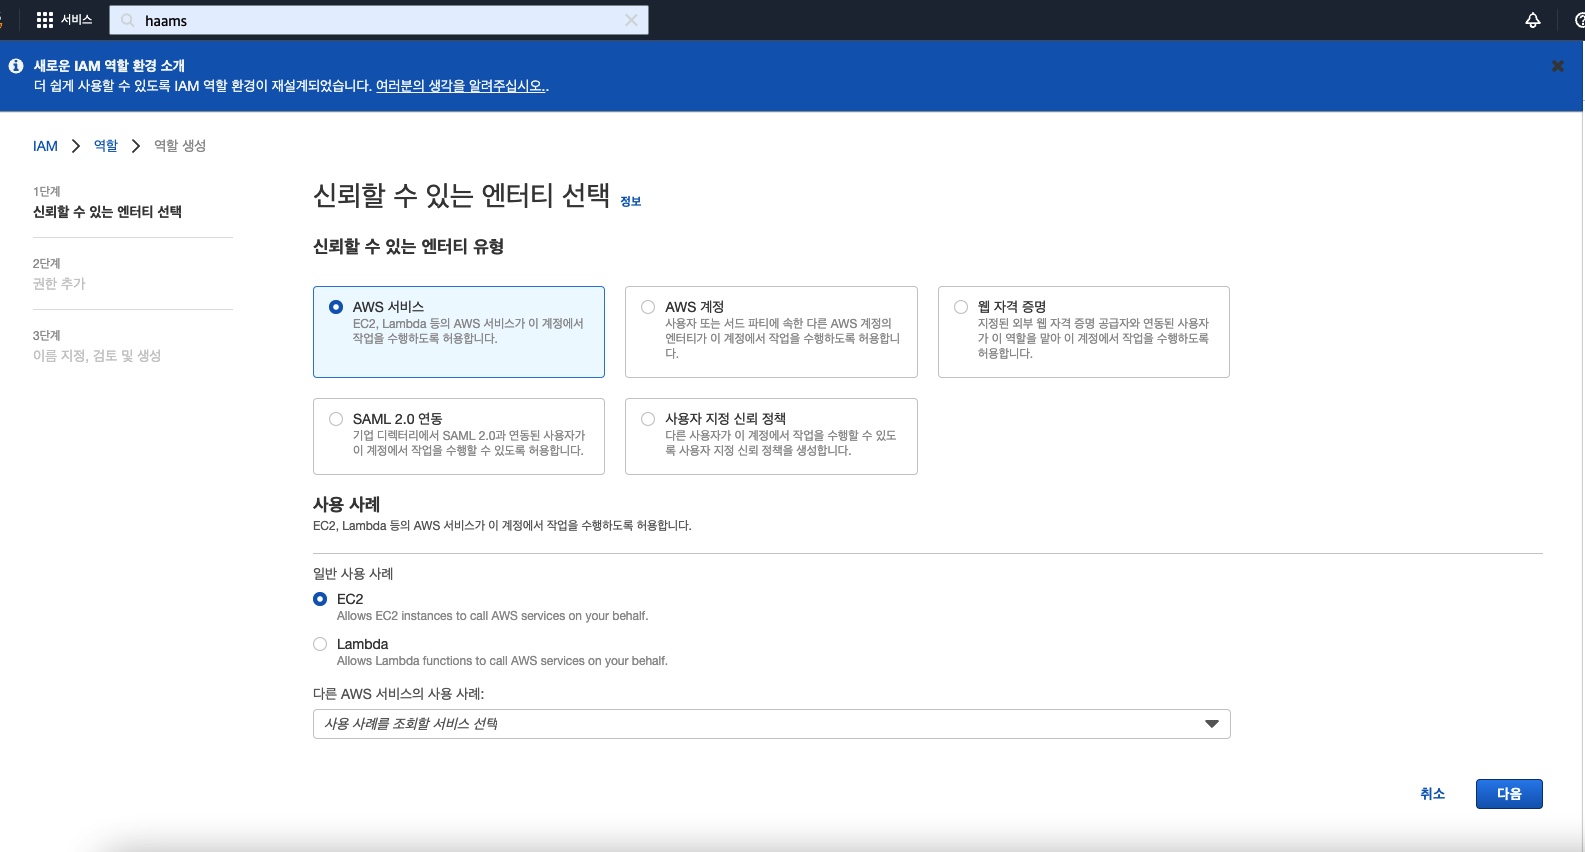Close the blue IAM info banner
The image size is (1585, 852).
1557,66
